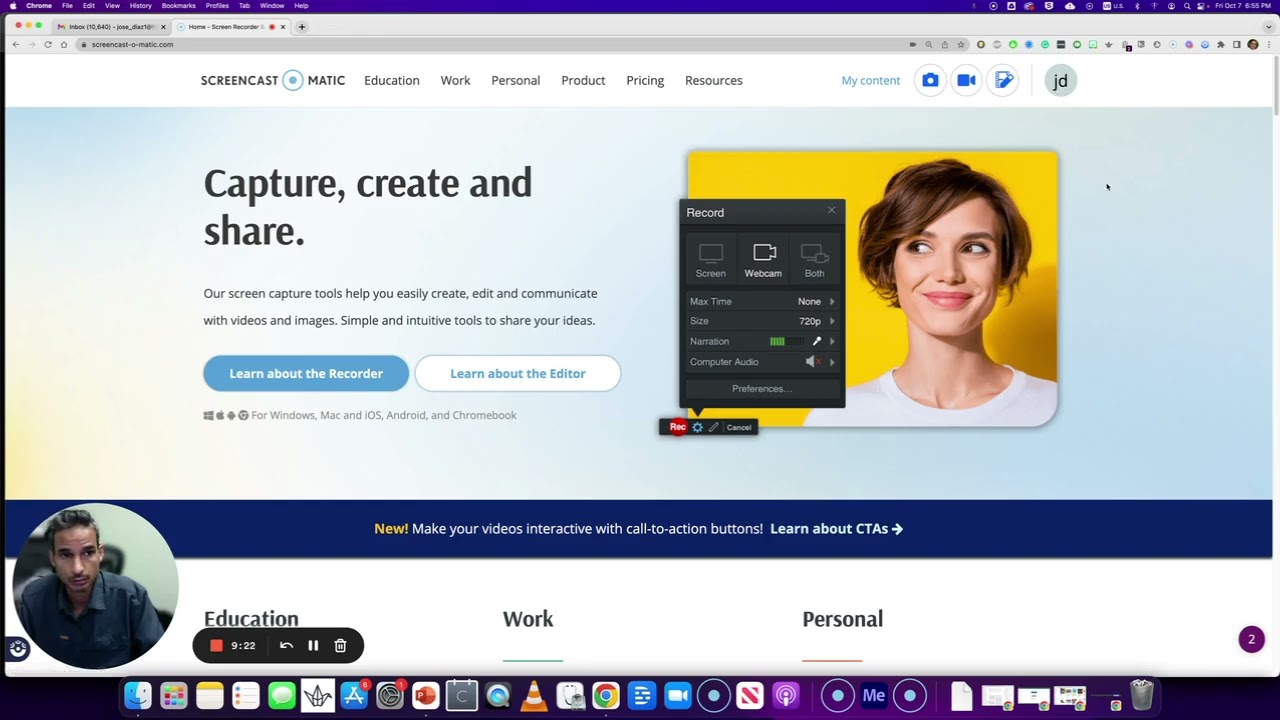This screenshot has width=1280, height=720.
Task: Open Finder from the dock
Action: click(138, 695)
